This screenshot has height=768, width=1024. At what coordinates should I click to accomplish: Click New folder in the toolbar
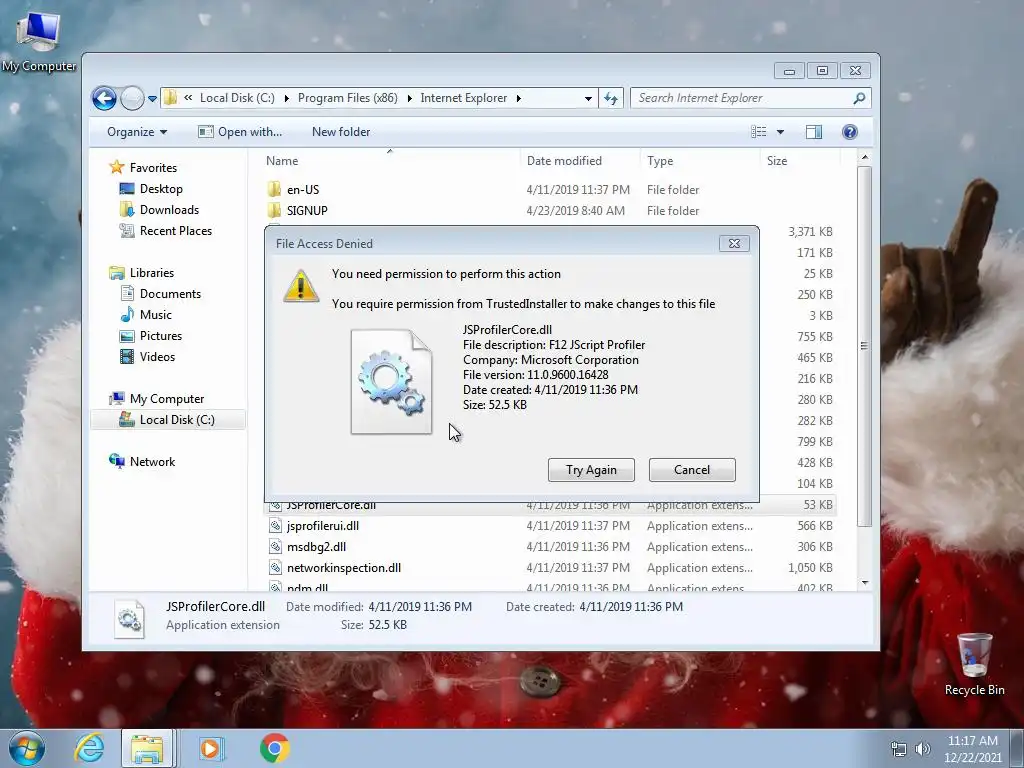pyautogui.click(x=341, y=132)
